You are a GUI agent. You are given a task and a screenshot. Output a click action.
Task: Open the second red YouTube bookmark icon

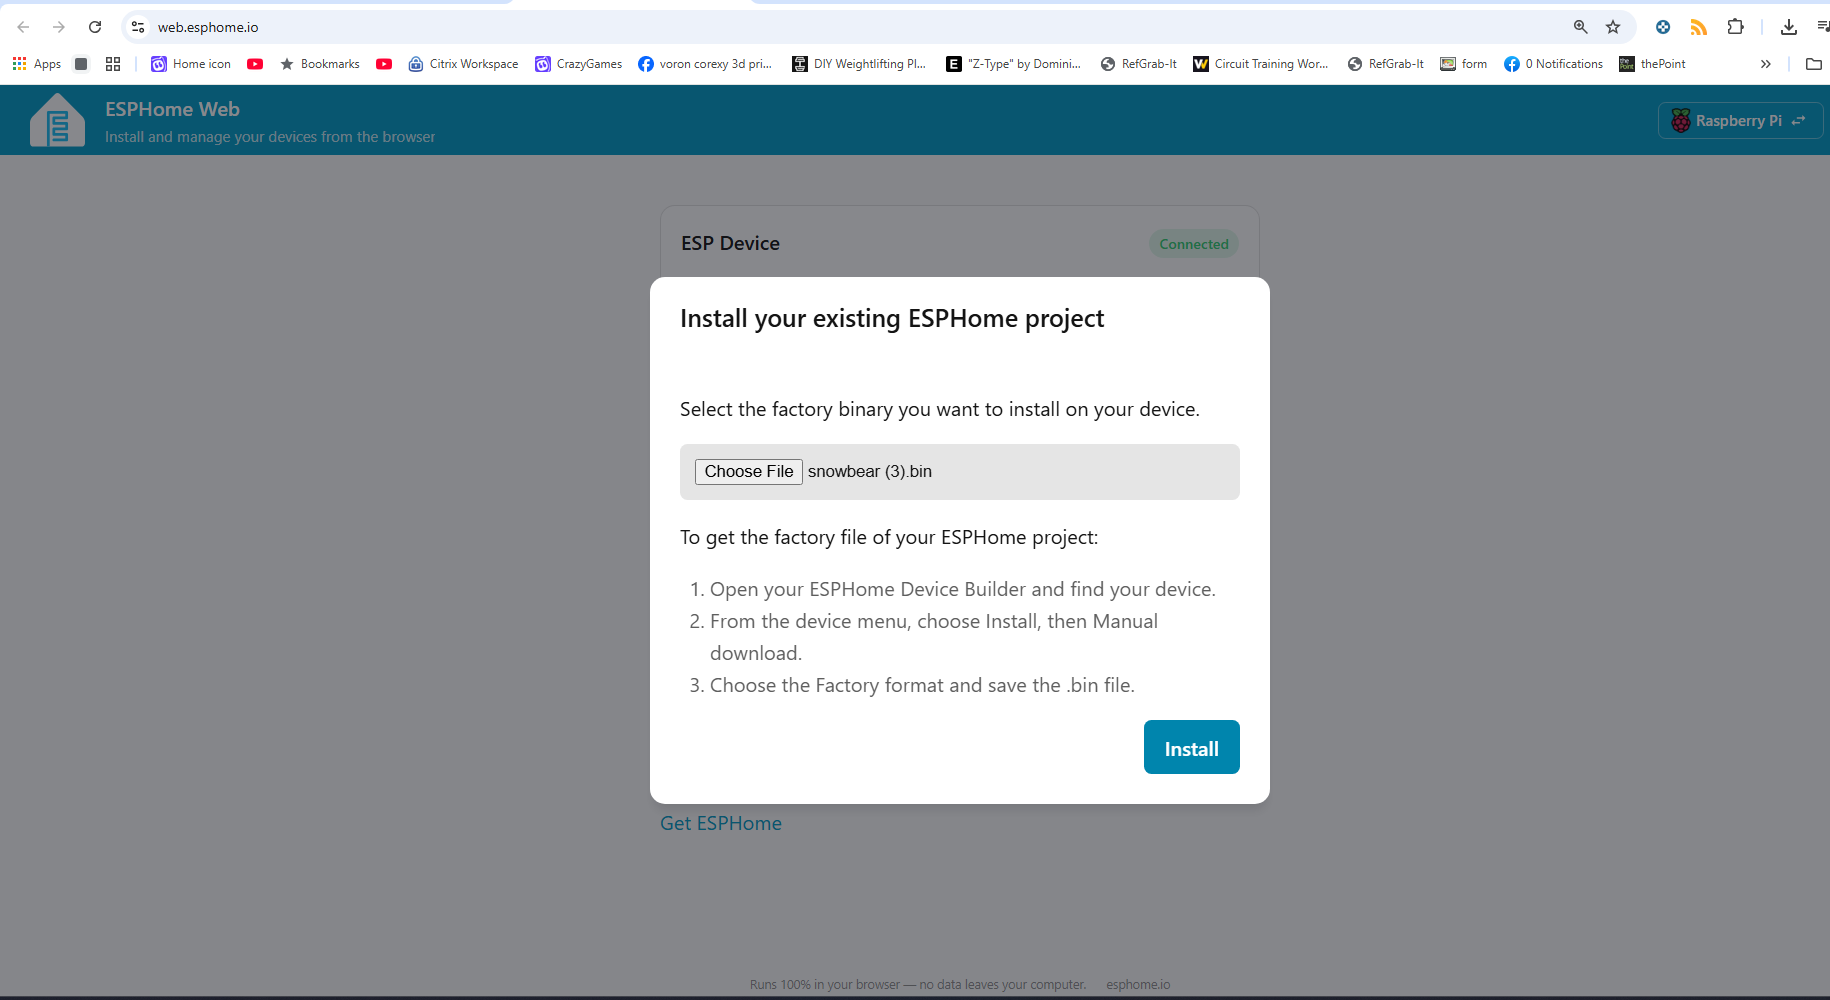(384, 64)
